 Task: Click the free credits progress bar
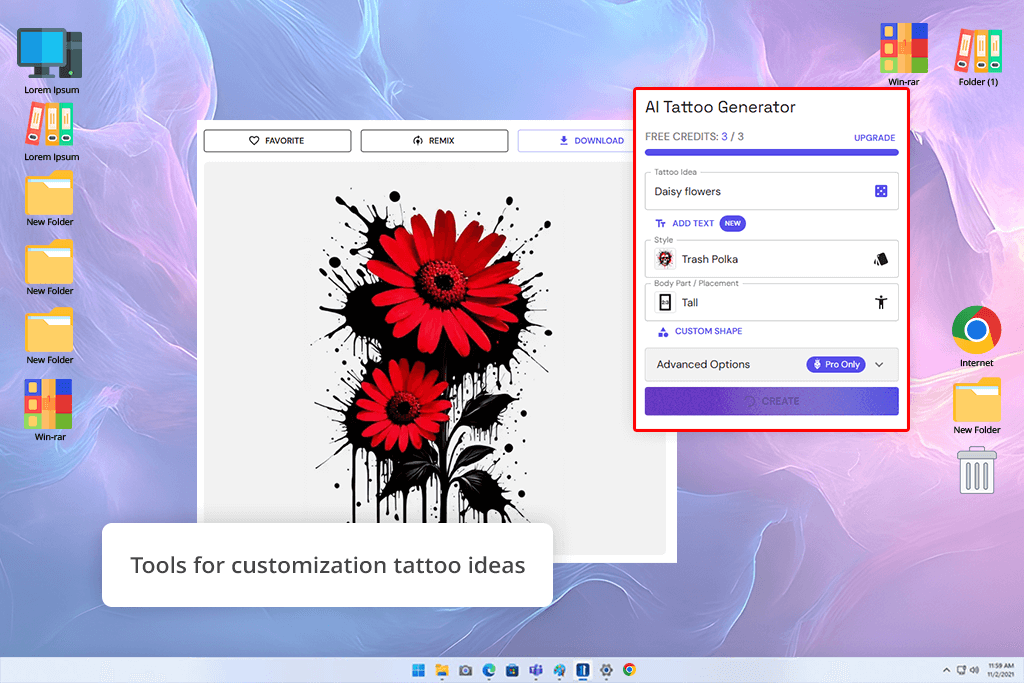(x=771, y=152)
